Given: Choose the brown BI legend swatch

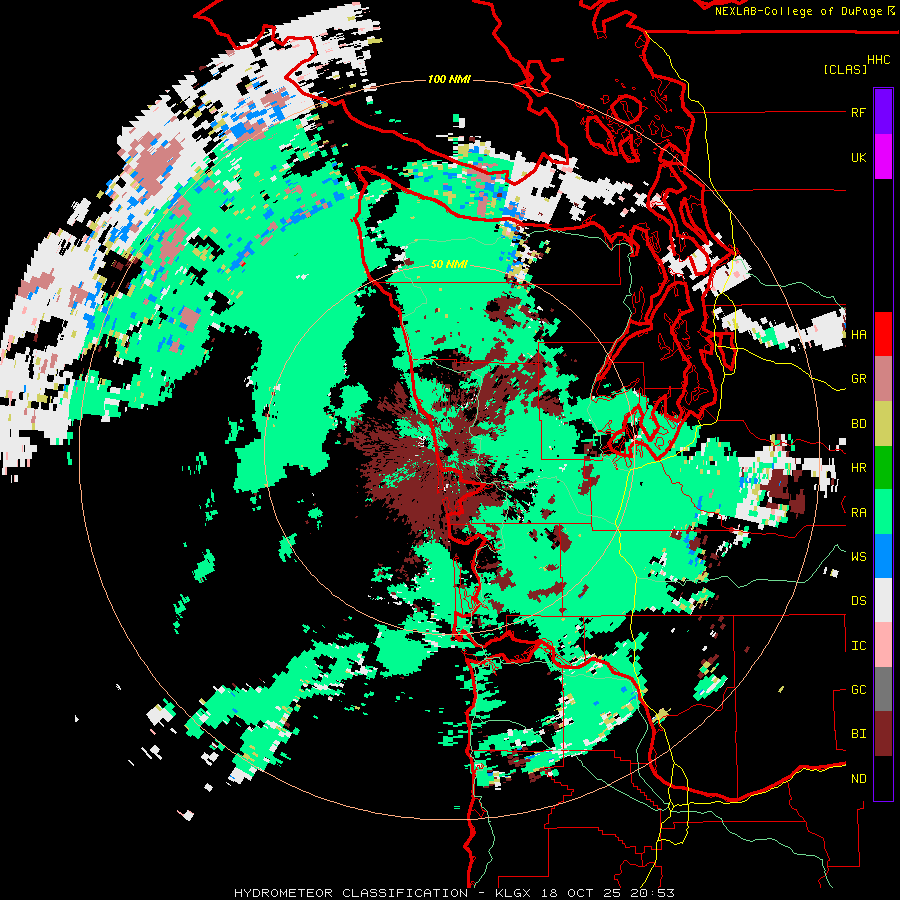Looking at the screenshot, I should [883, 734].
